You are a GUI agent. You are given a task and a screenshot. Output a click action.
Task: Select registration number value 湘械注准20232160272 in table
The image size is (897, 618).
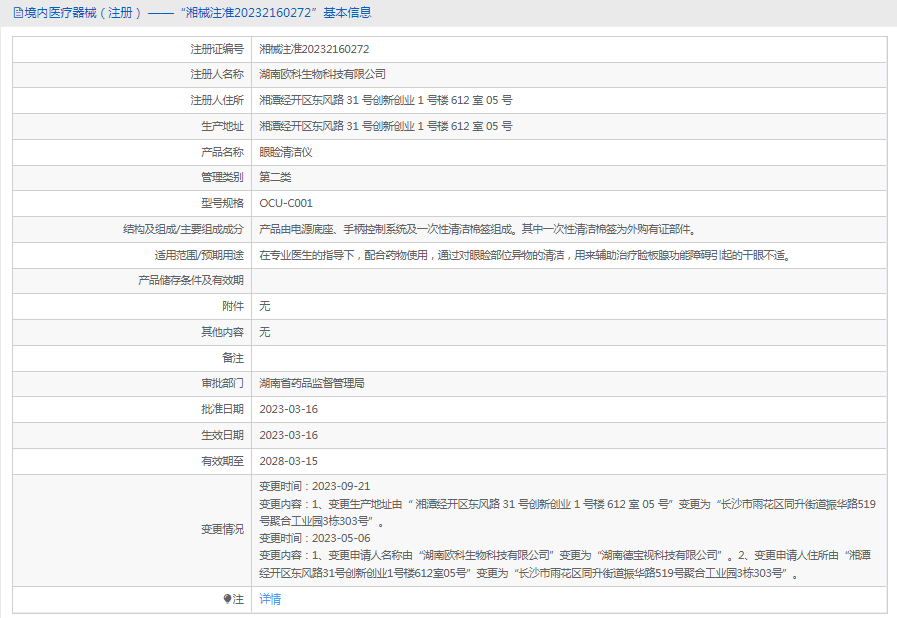coord(314,49)
